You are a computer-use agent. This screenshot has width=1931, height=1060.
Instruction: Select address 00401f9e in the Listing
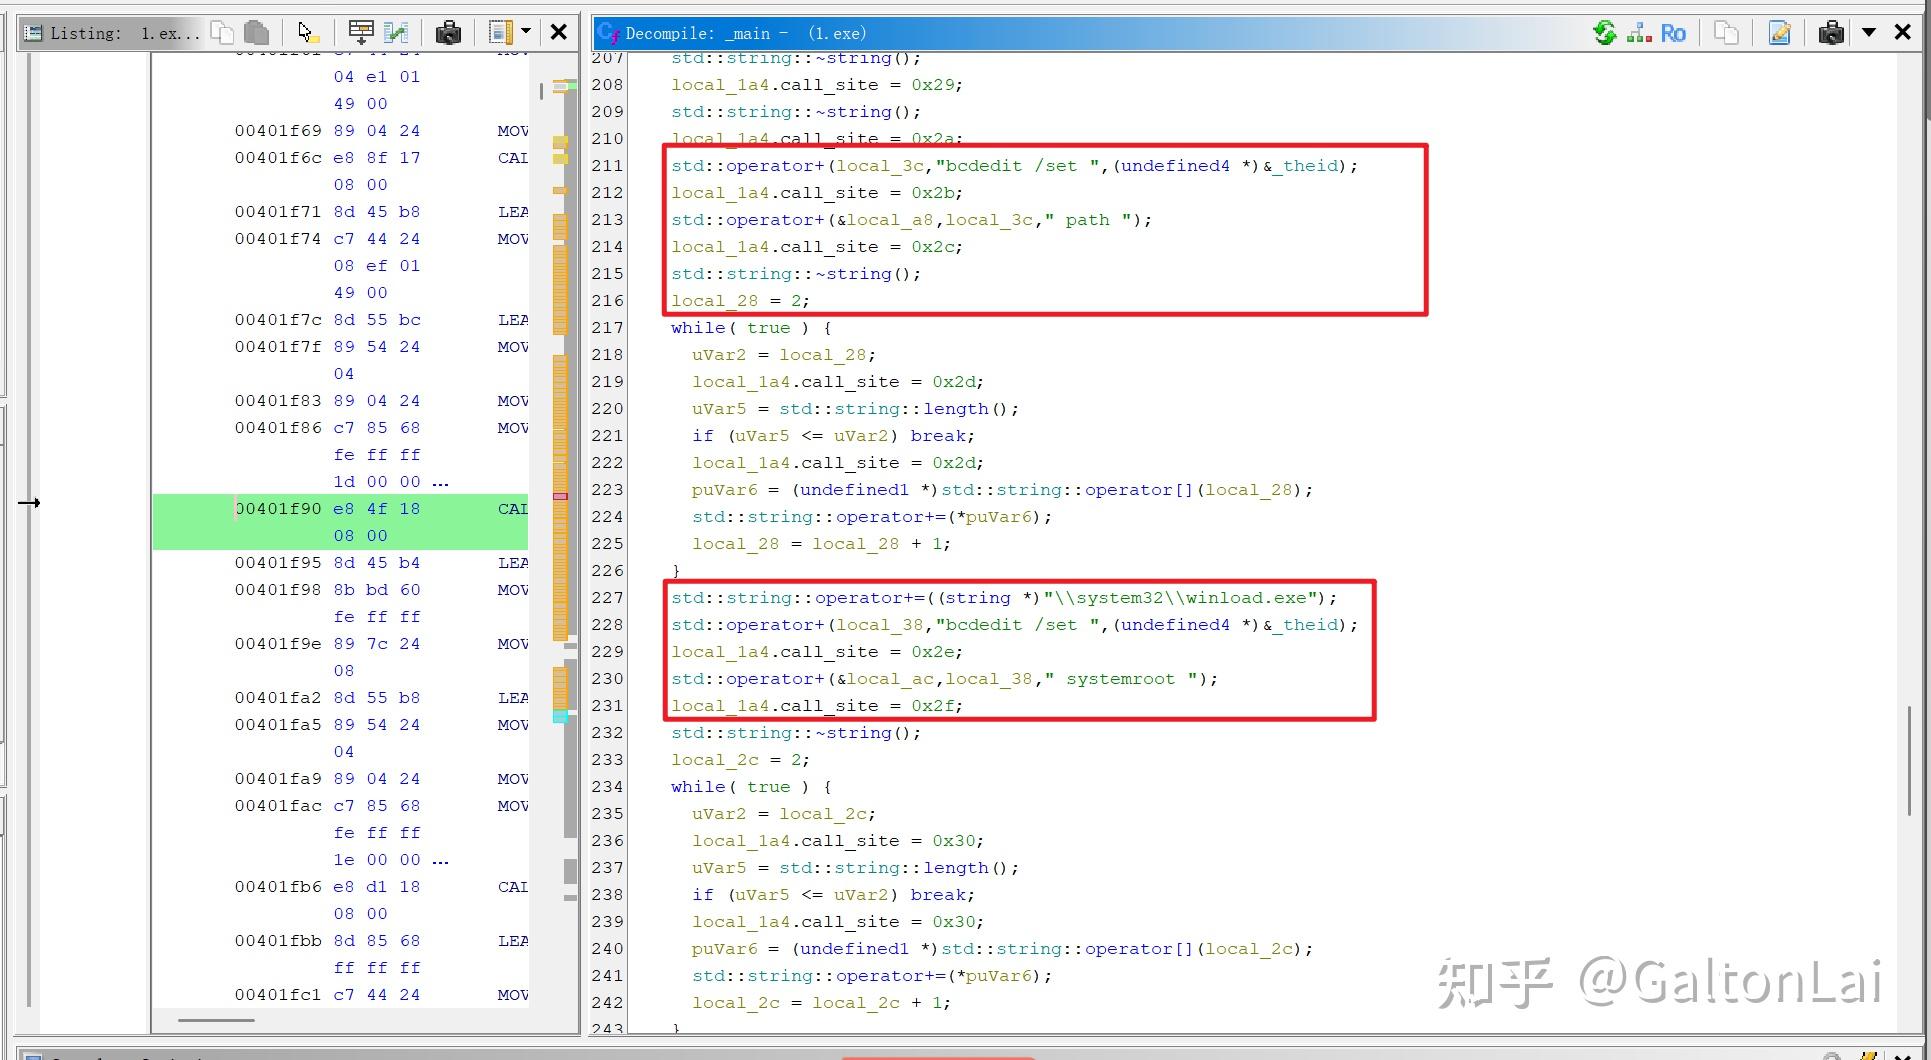click(278, 643)
